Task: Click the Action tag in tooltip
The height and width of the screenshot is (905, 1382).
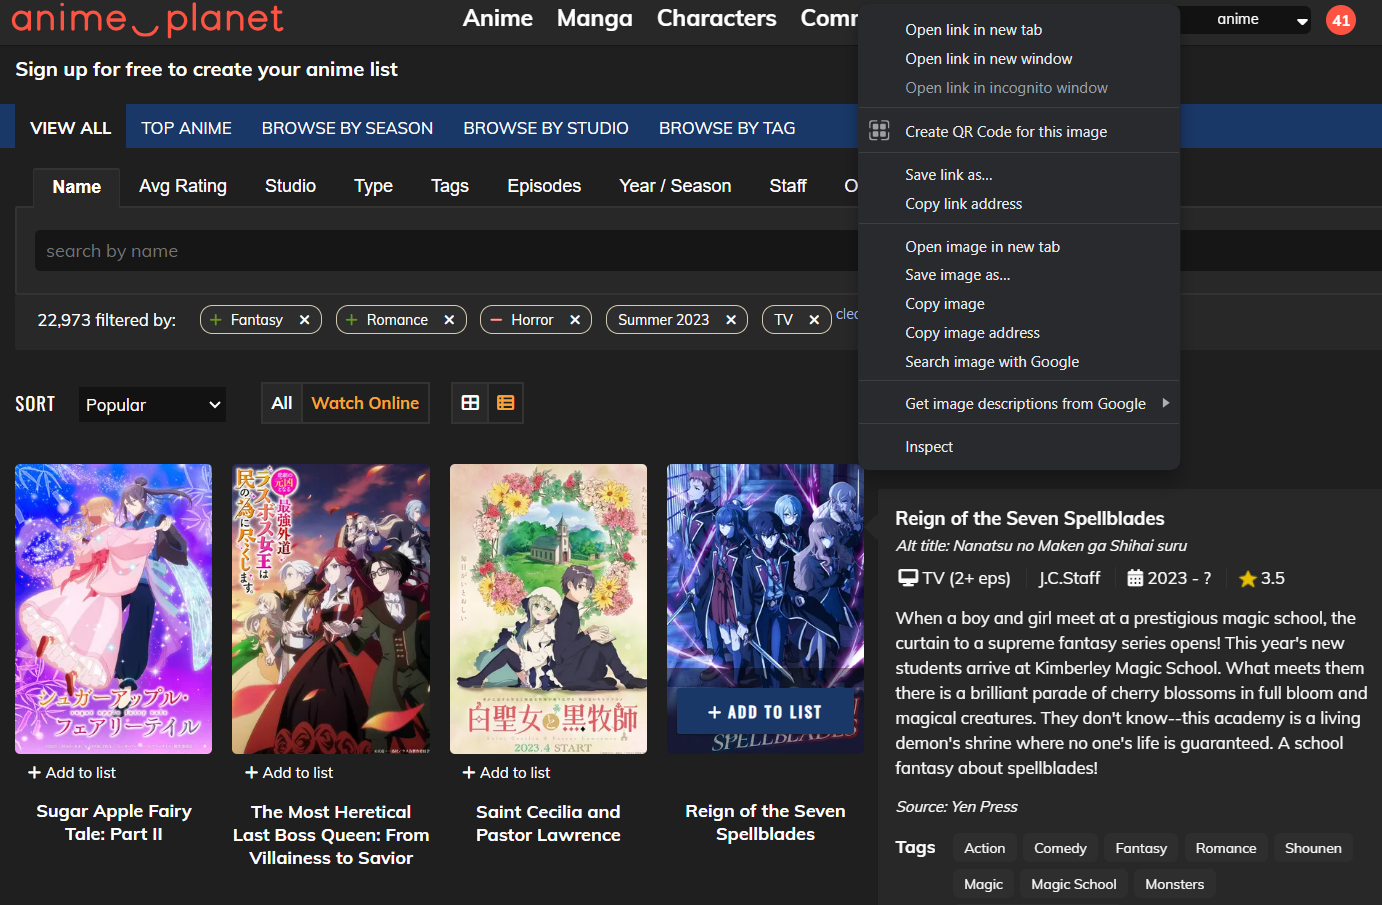Action: 984,848
